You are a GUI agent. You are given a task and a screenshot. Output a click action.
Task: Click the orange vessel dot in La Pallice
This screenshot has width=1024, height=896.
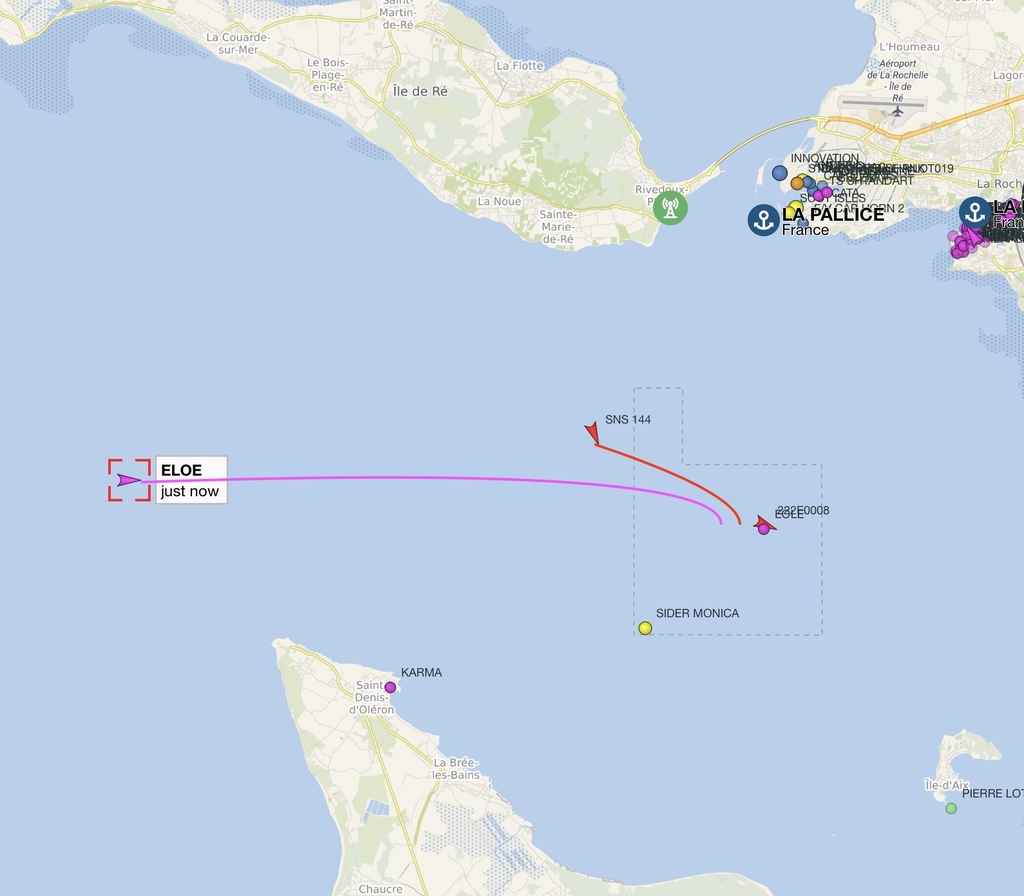click(797, 184)
